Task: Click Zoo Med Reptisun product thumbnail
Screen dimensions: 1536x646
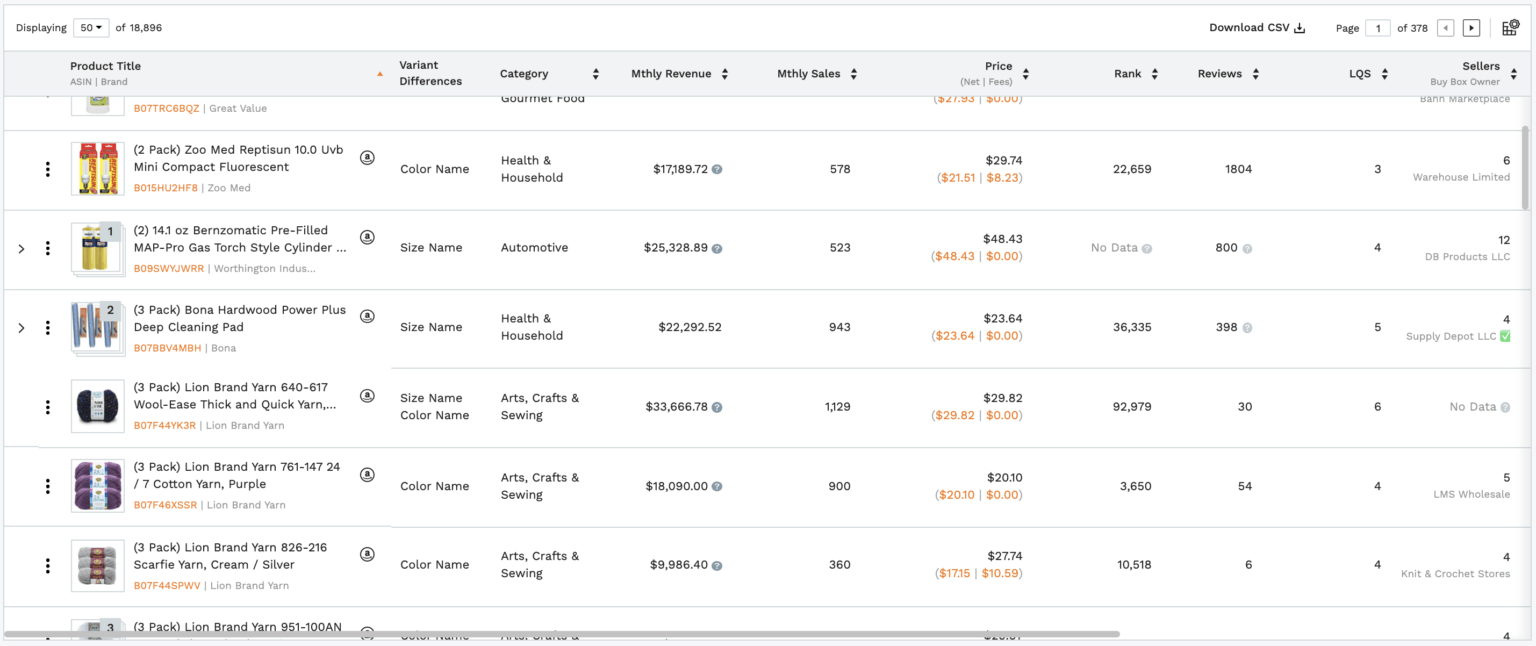Action: pyautogui.click(x=97, y=169)
